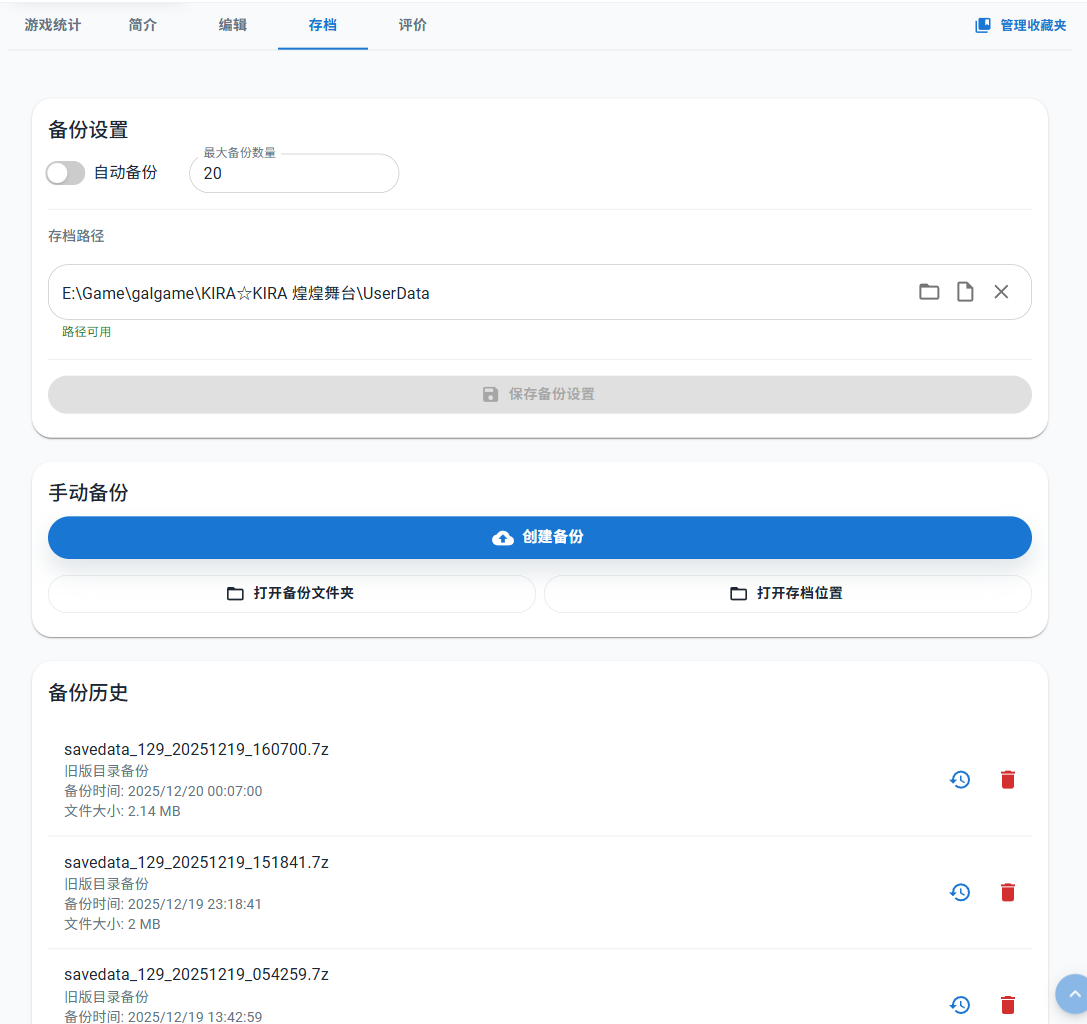Click the green 路径可用 status text
Image resolution: width=1087 pixels, height=1024 pixels.
point(87,332)
